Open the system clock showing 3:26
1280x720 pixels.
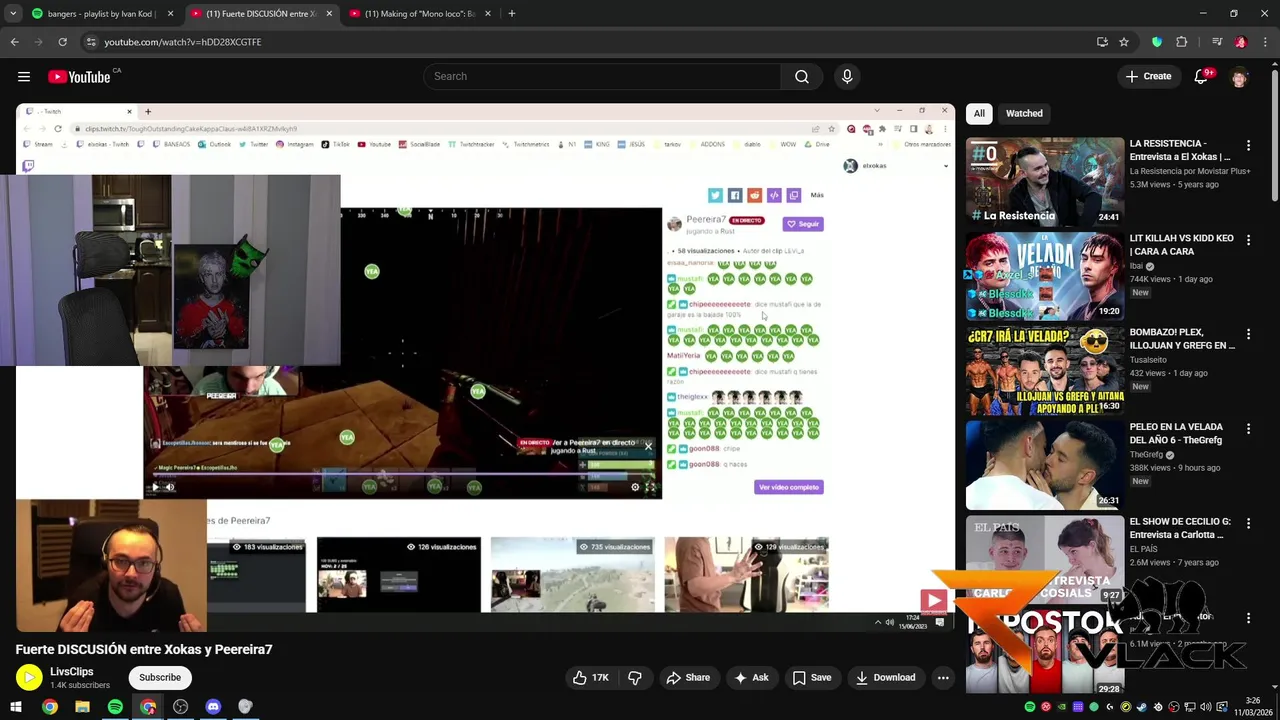(x=1252, y=707)
